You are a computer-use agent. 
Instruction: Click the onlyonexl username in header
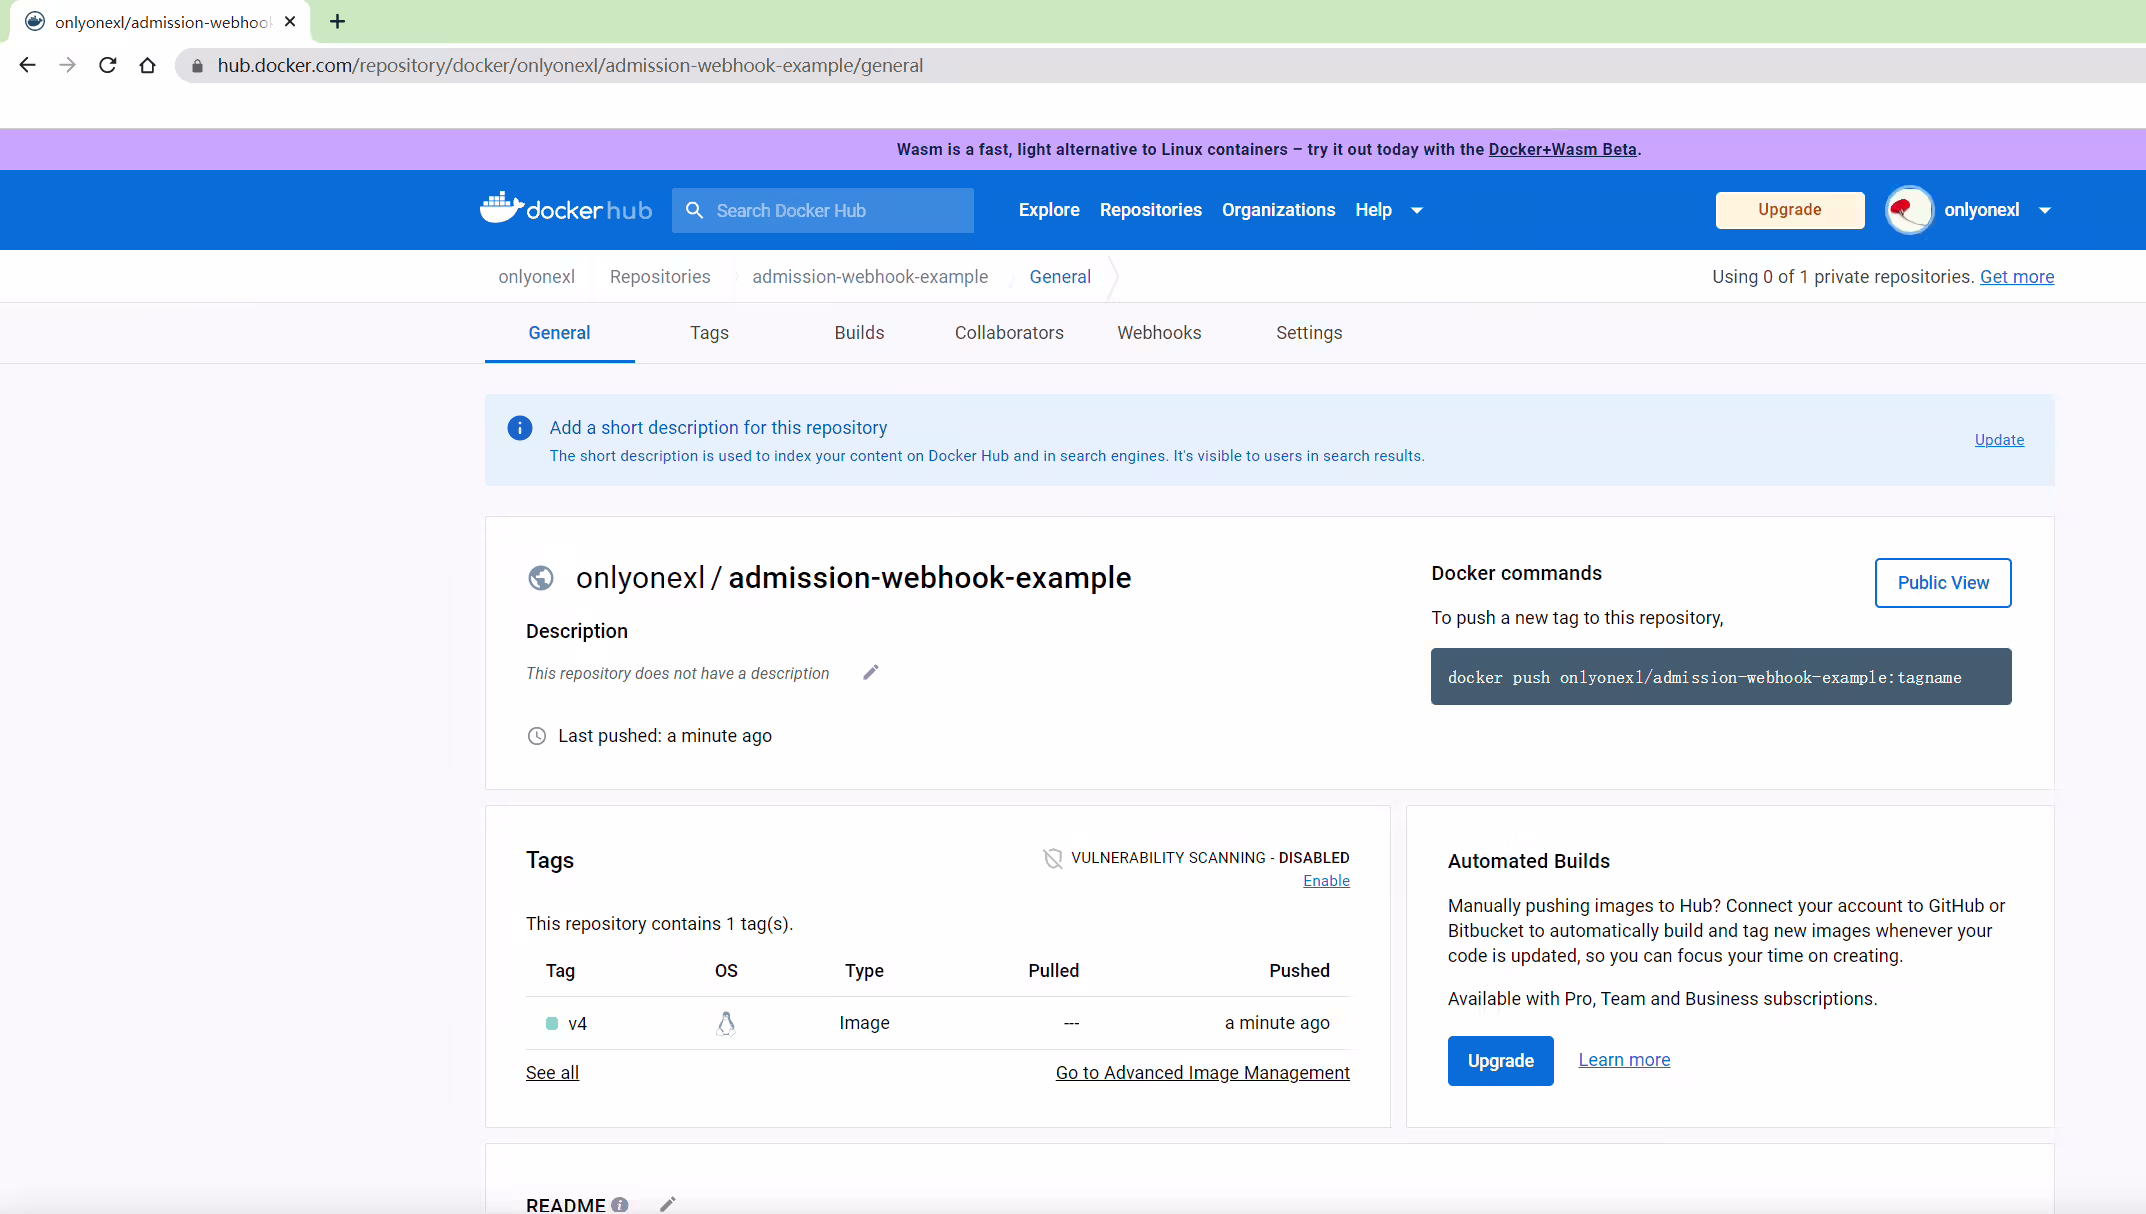pos(1981,210)
